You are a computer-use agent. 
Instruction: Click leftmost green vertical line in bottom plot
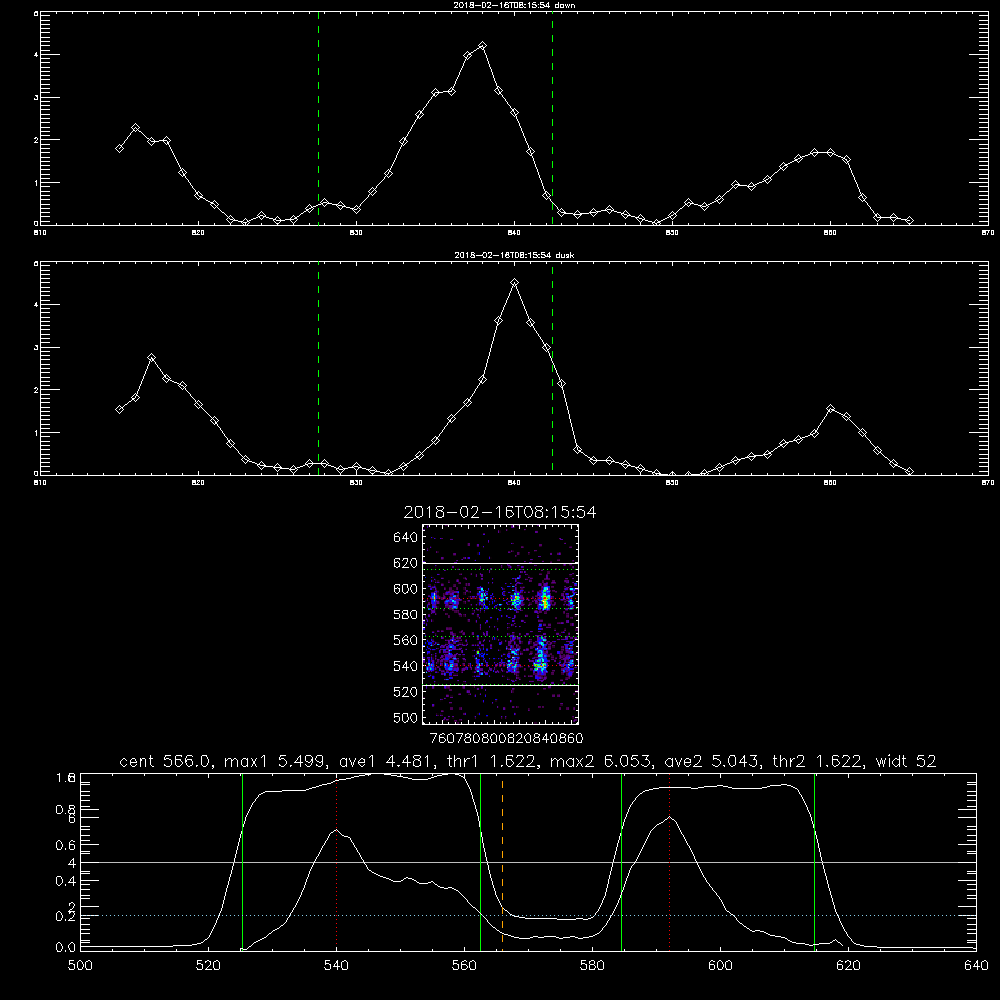242,861
